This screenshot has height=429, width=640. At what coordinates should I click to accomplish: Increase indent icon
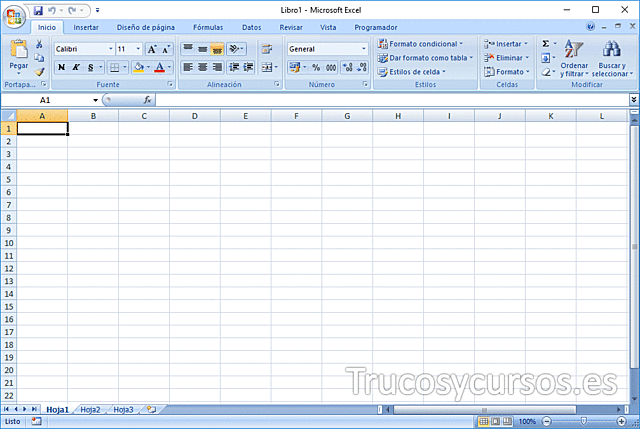[248, 67]
